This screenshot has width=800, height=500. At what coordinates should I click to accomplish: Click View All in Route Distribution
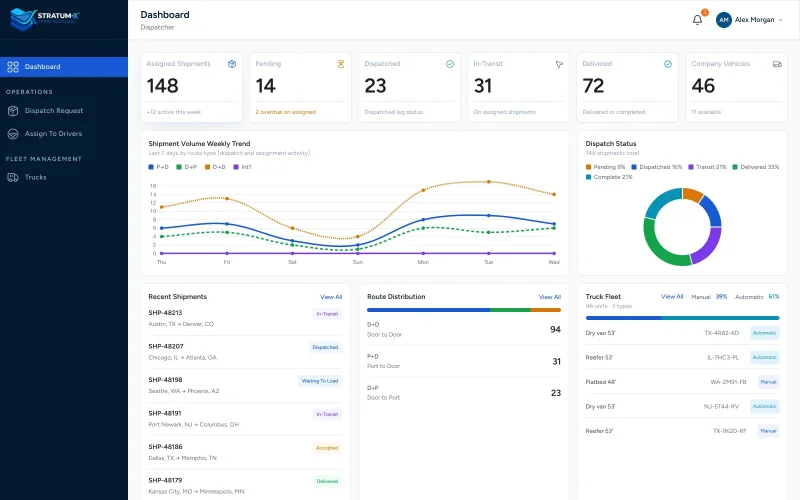[x=549, y=297]
